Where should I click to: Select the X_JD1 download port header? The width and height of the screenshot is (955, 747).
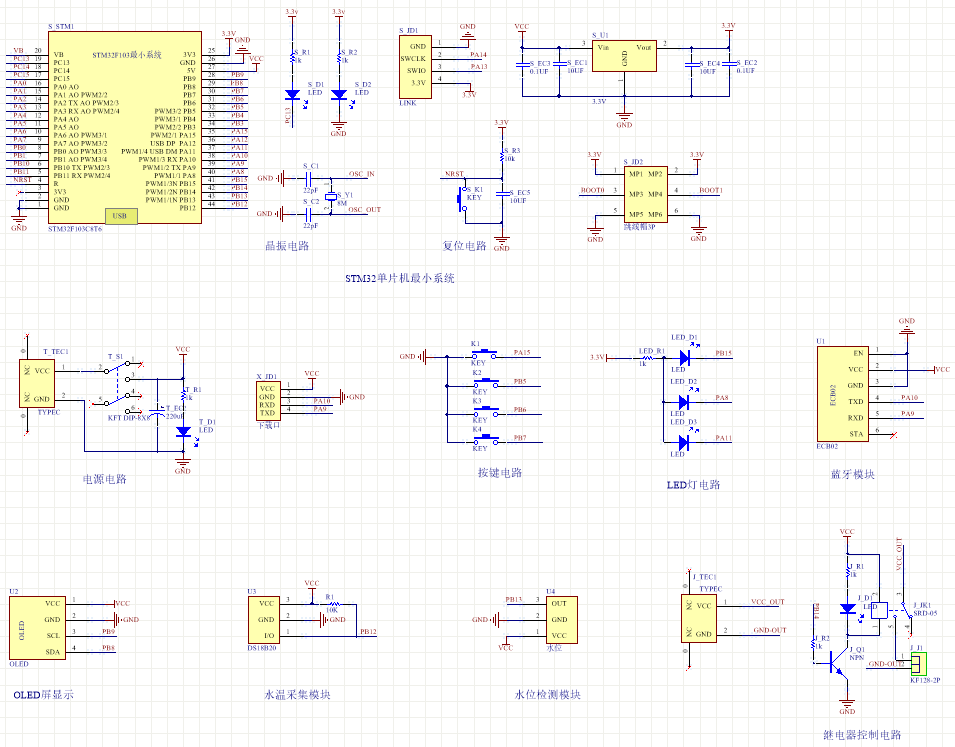[269, 401]
